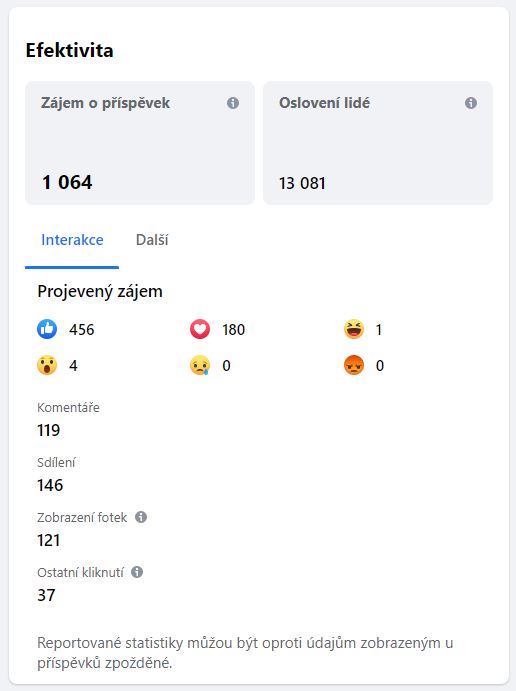This screenshot has width=516, height=691.
Task: Click the red heart Love reaction icon
Action: click(x=200, y=329)
